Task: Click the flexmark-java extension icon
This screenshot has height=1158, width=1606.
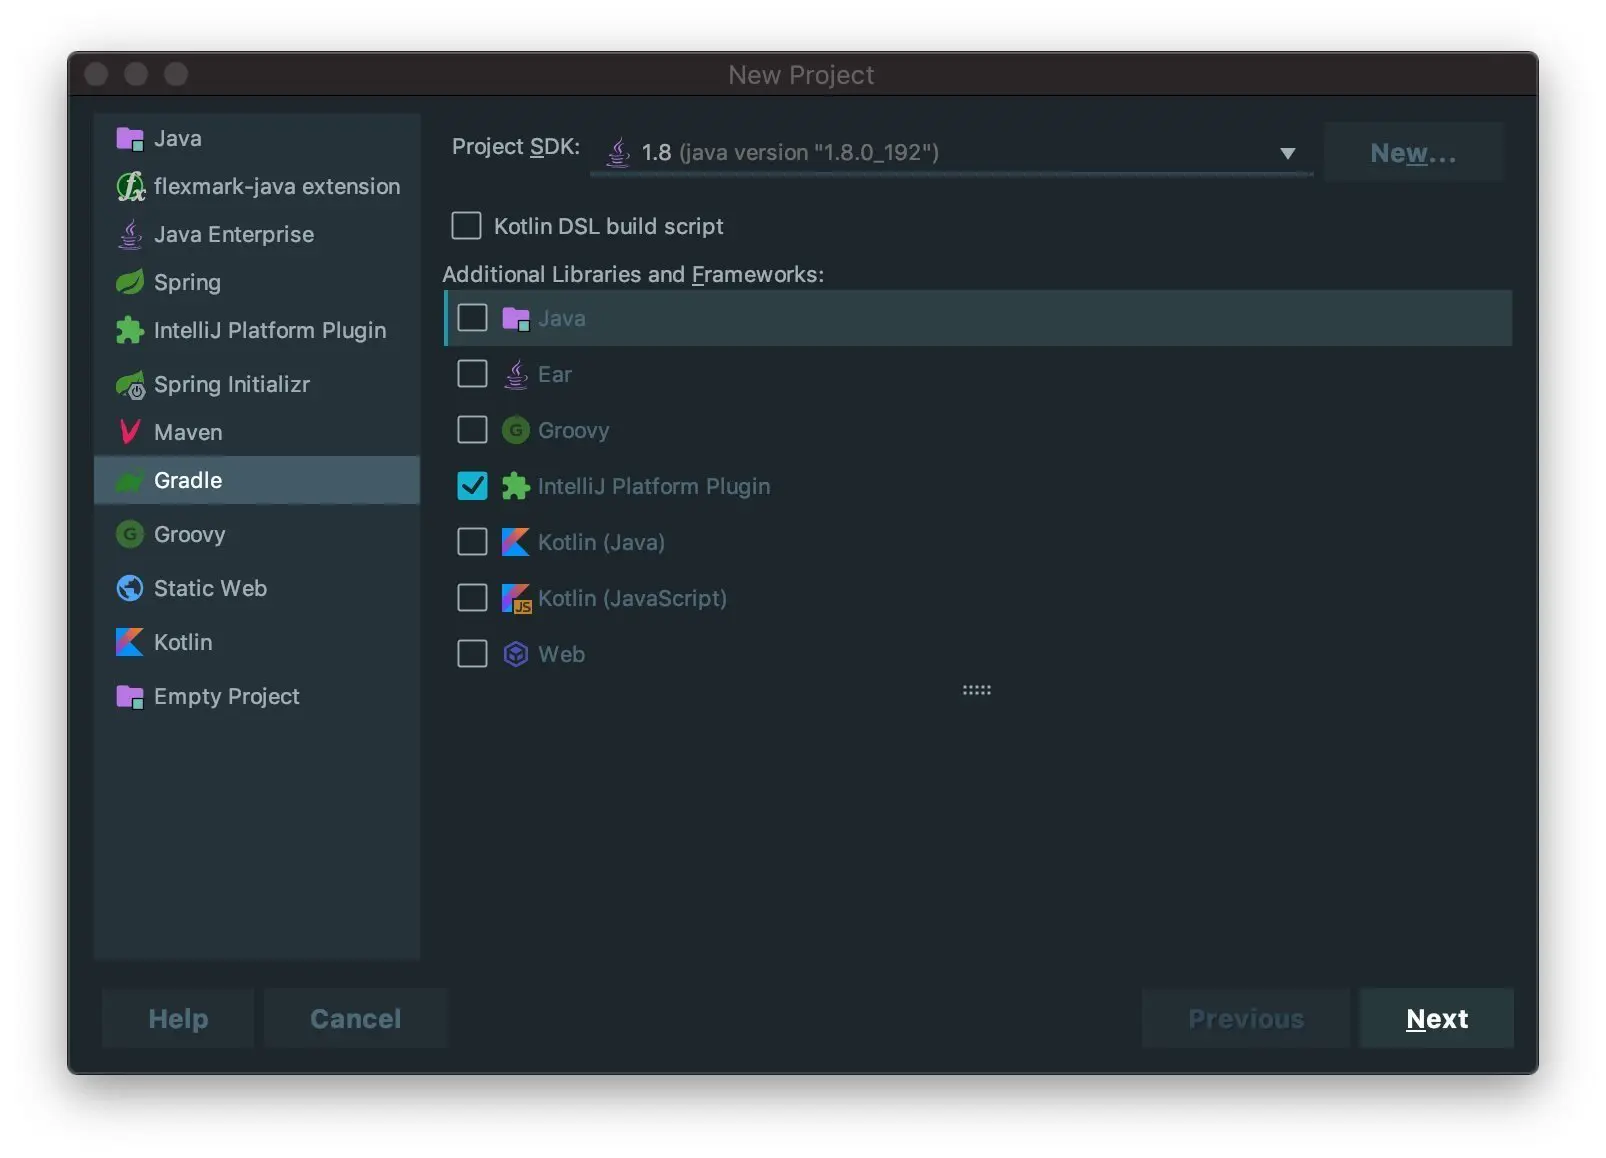Action: tap(130, 187)
